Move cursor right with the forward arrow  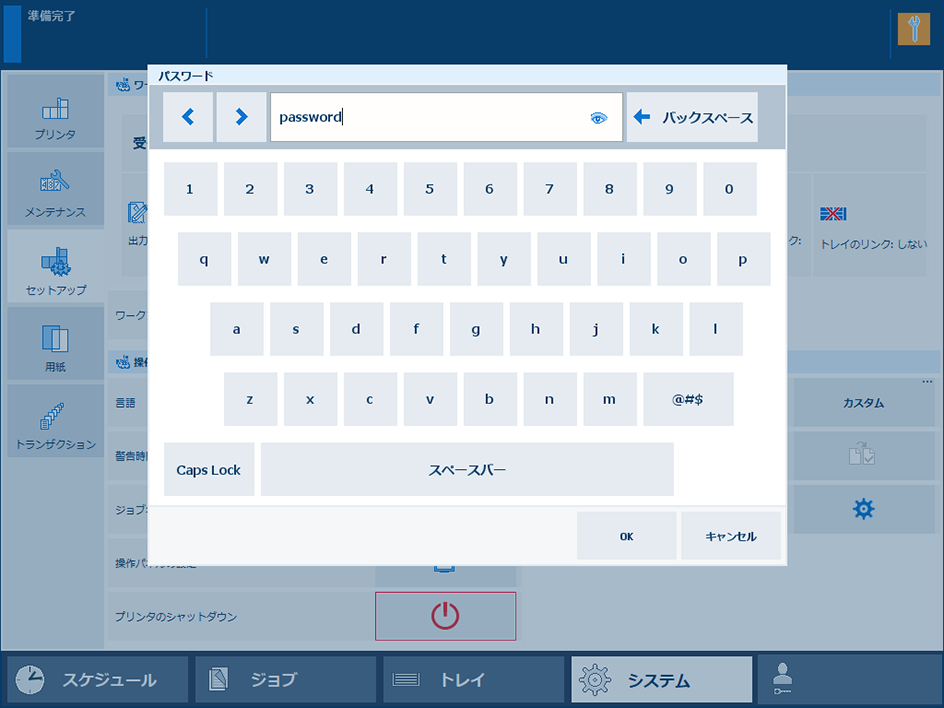point(241,117)
